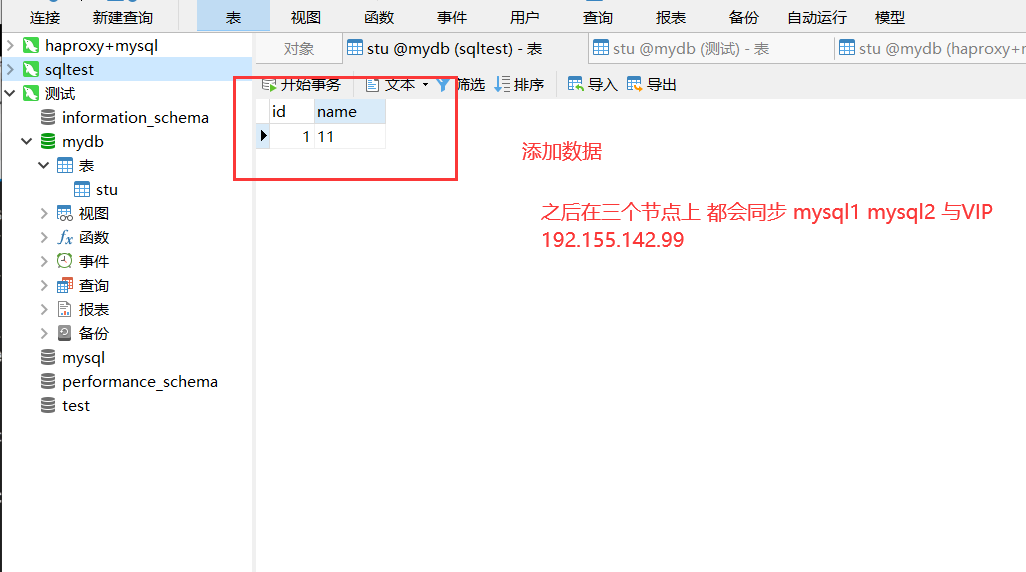The width and height of the screenshot is (1026, 572).
Task: Open the 模型 (Model) section
Action: coord(890,18)
